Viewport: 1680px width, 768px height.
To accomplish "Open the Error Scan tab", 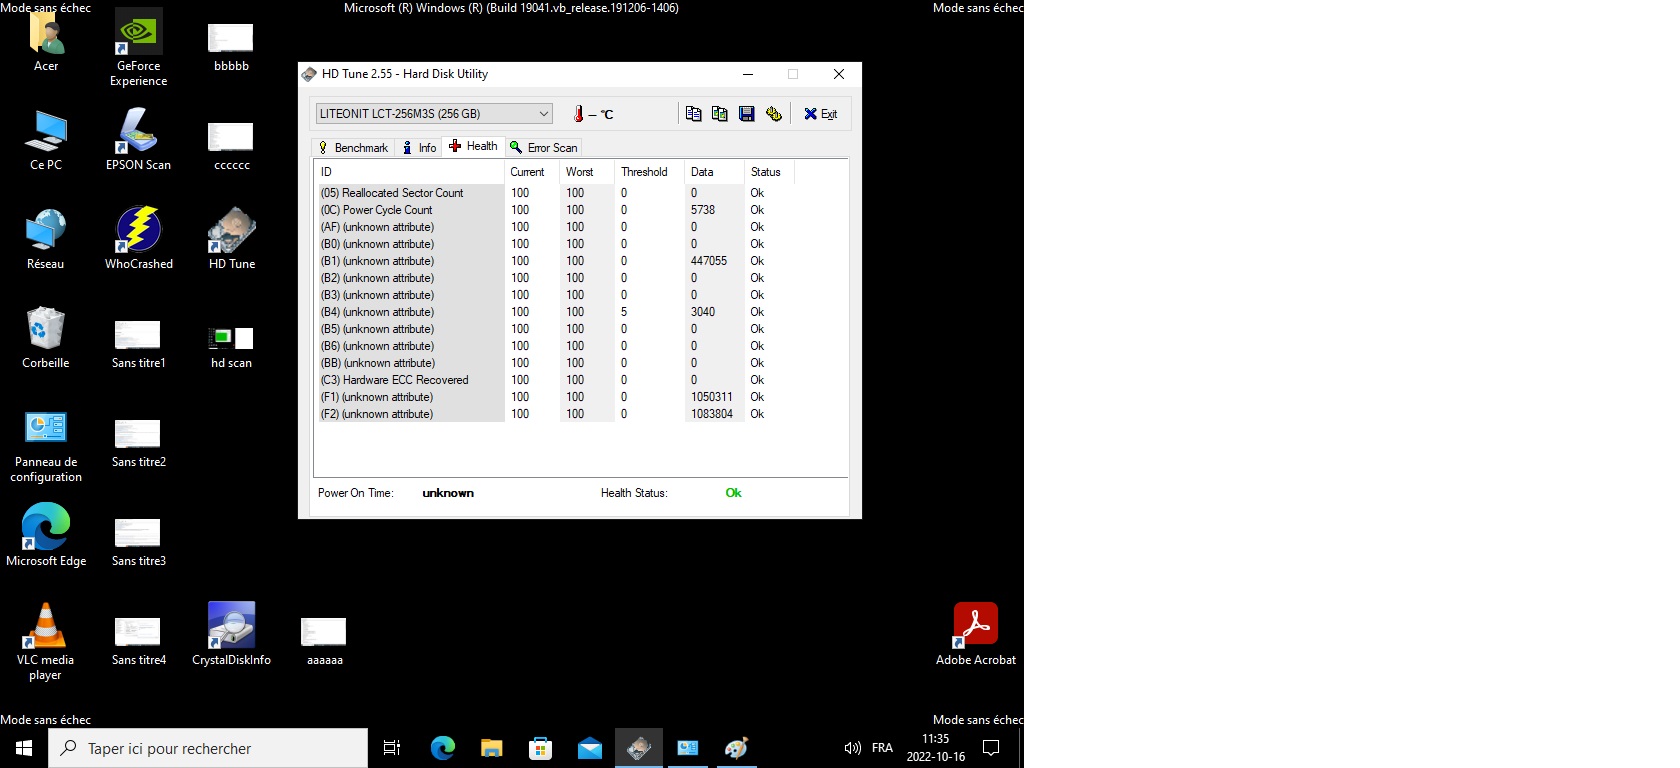I will (543, 147).
